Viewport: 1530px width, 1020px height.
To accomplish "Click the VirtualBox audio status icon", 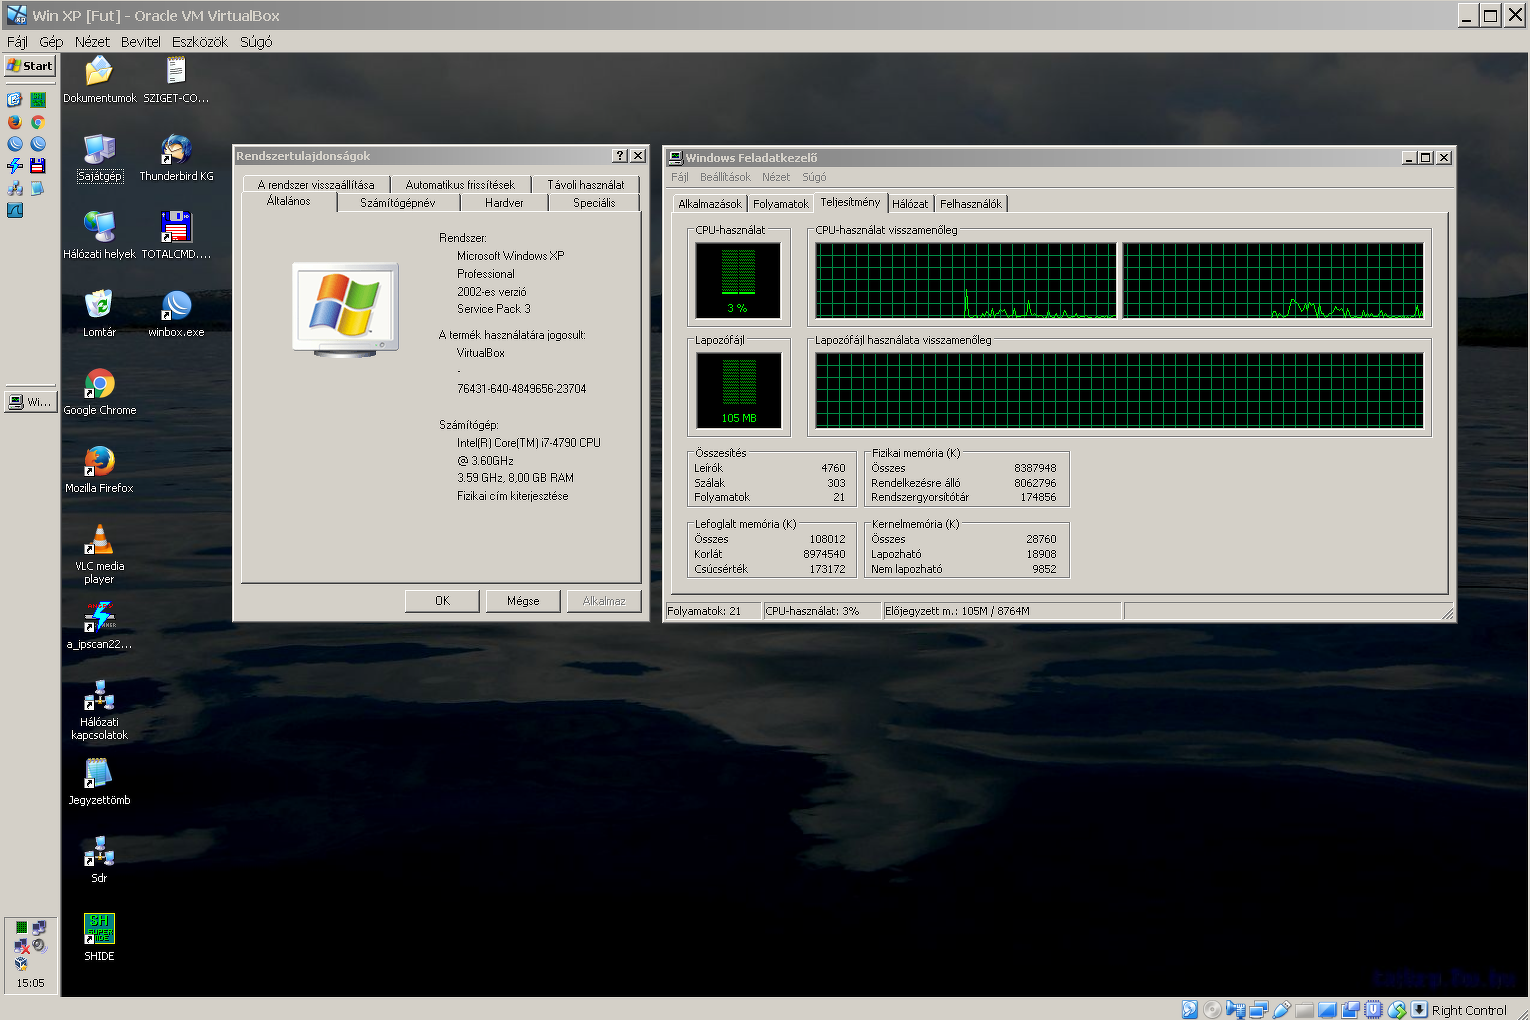I will pos(1235,1010).
